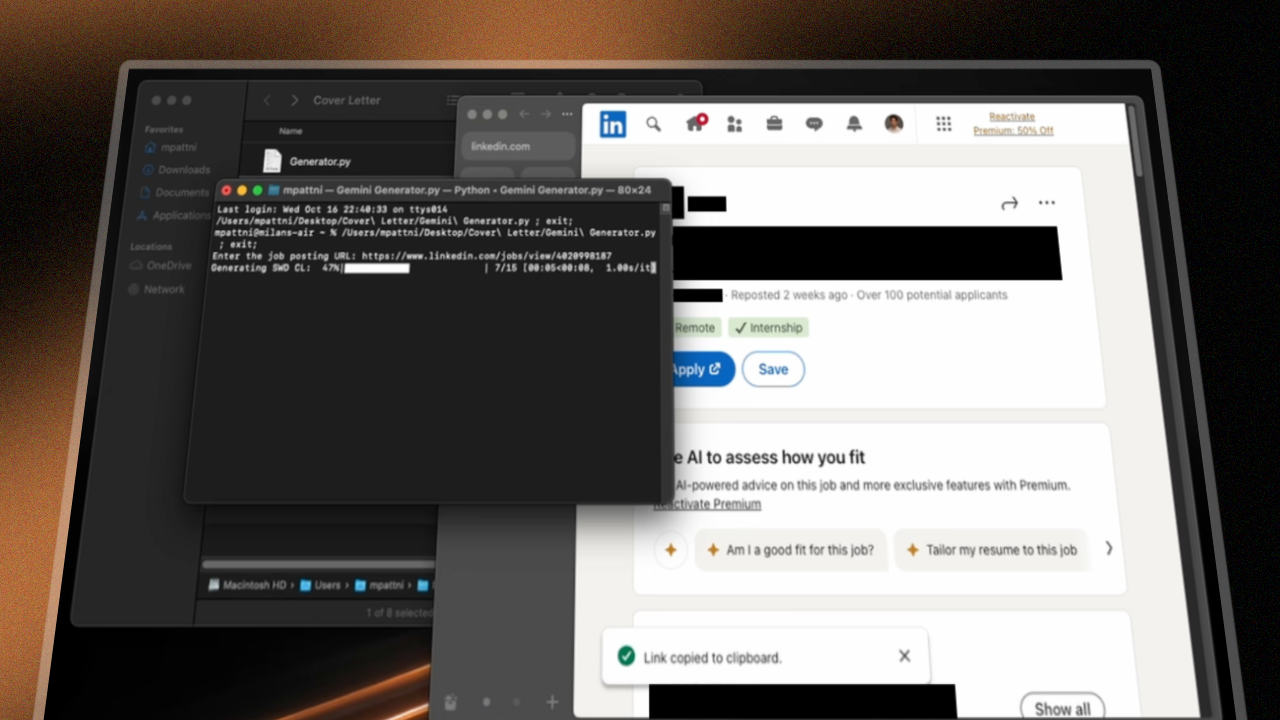Screen dimensions: 1280x720
Task: Dismiss the Link copied notification
Action: coord(904,656)
